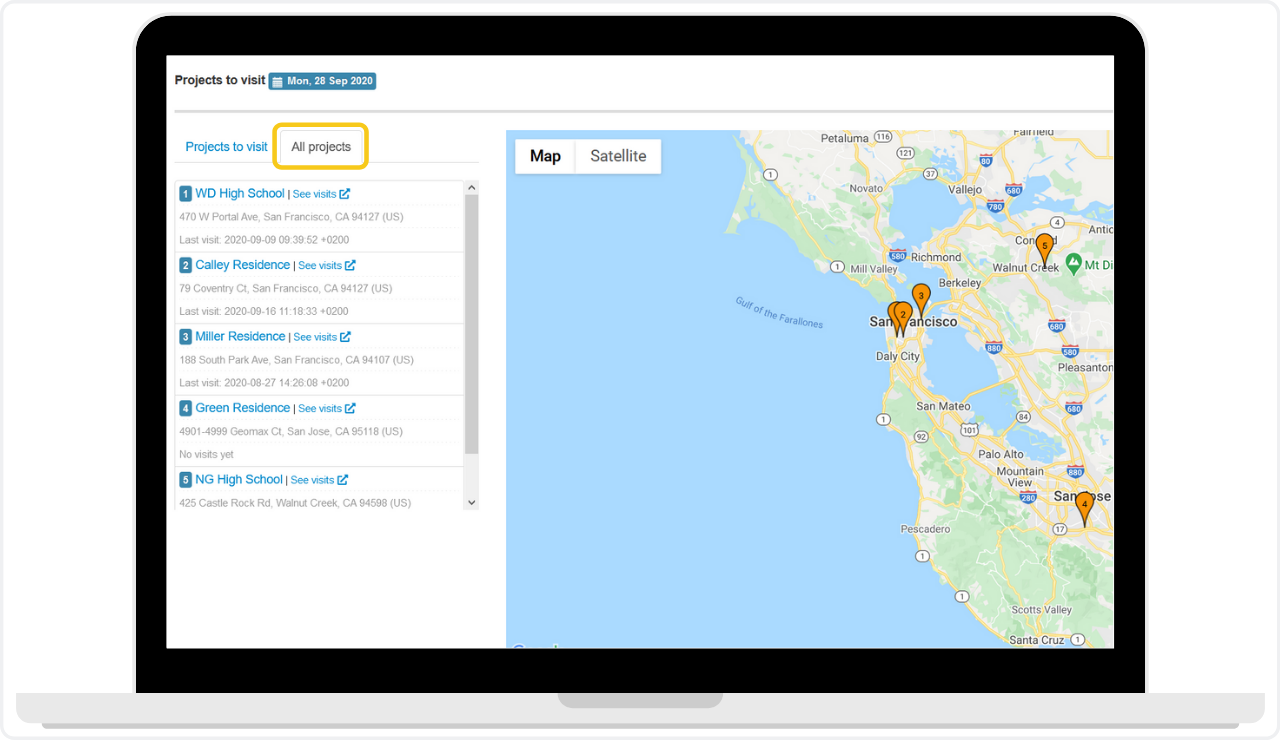Click the number 3 badge for Miller Residence
Screen dimensions: 1280x740
point(185,337)
